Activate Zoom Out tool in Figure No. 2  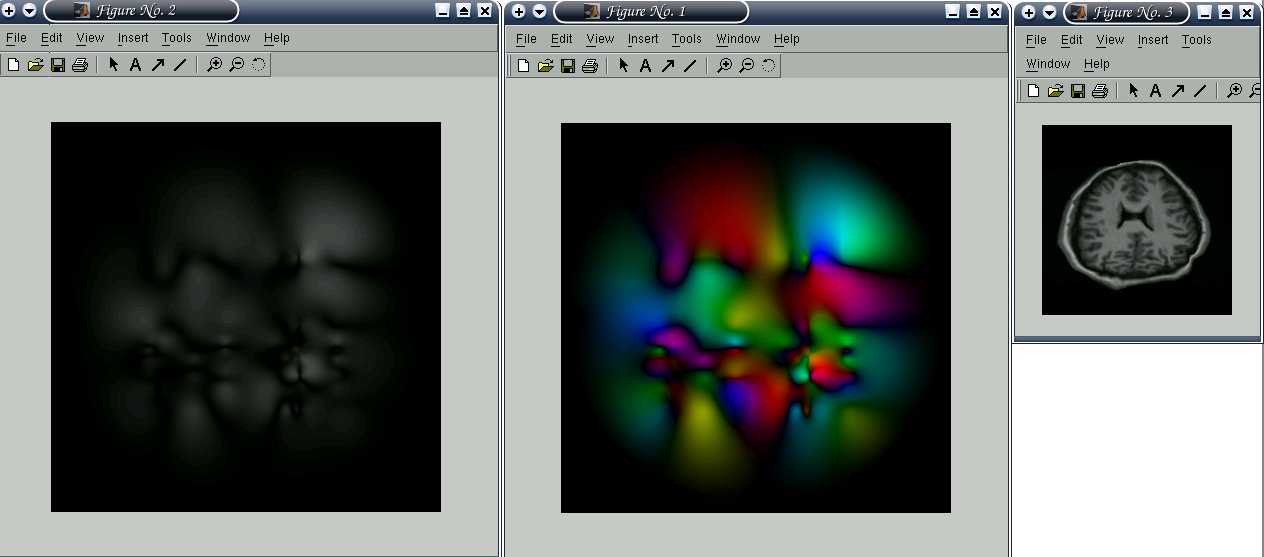click(236, 65)
